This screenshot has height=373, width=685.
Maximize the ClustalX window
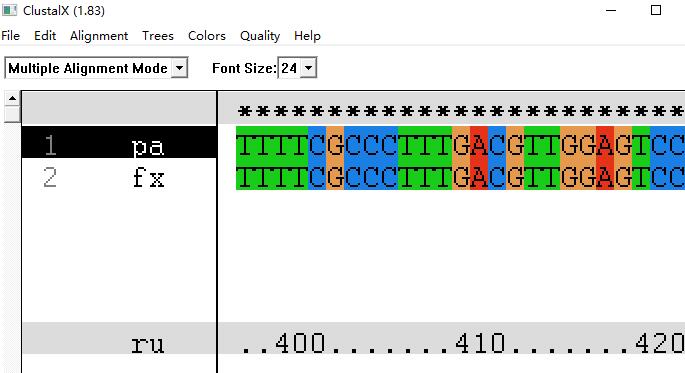656,10
